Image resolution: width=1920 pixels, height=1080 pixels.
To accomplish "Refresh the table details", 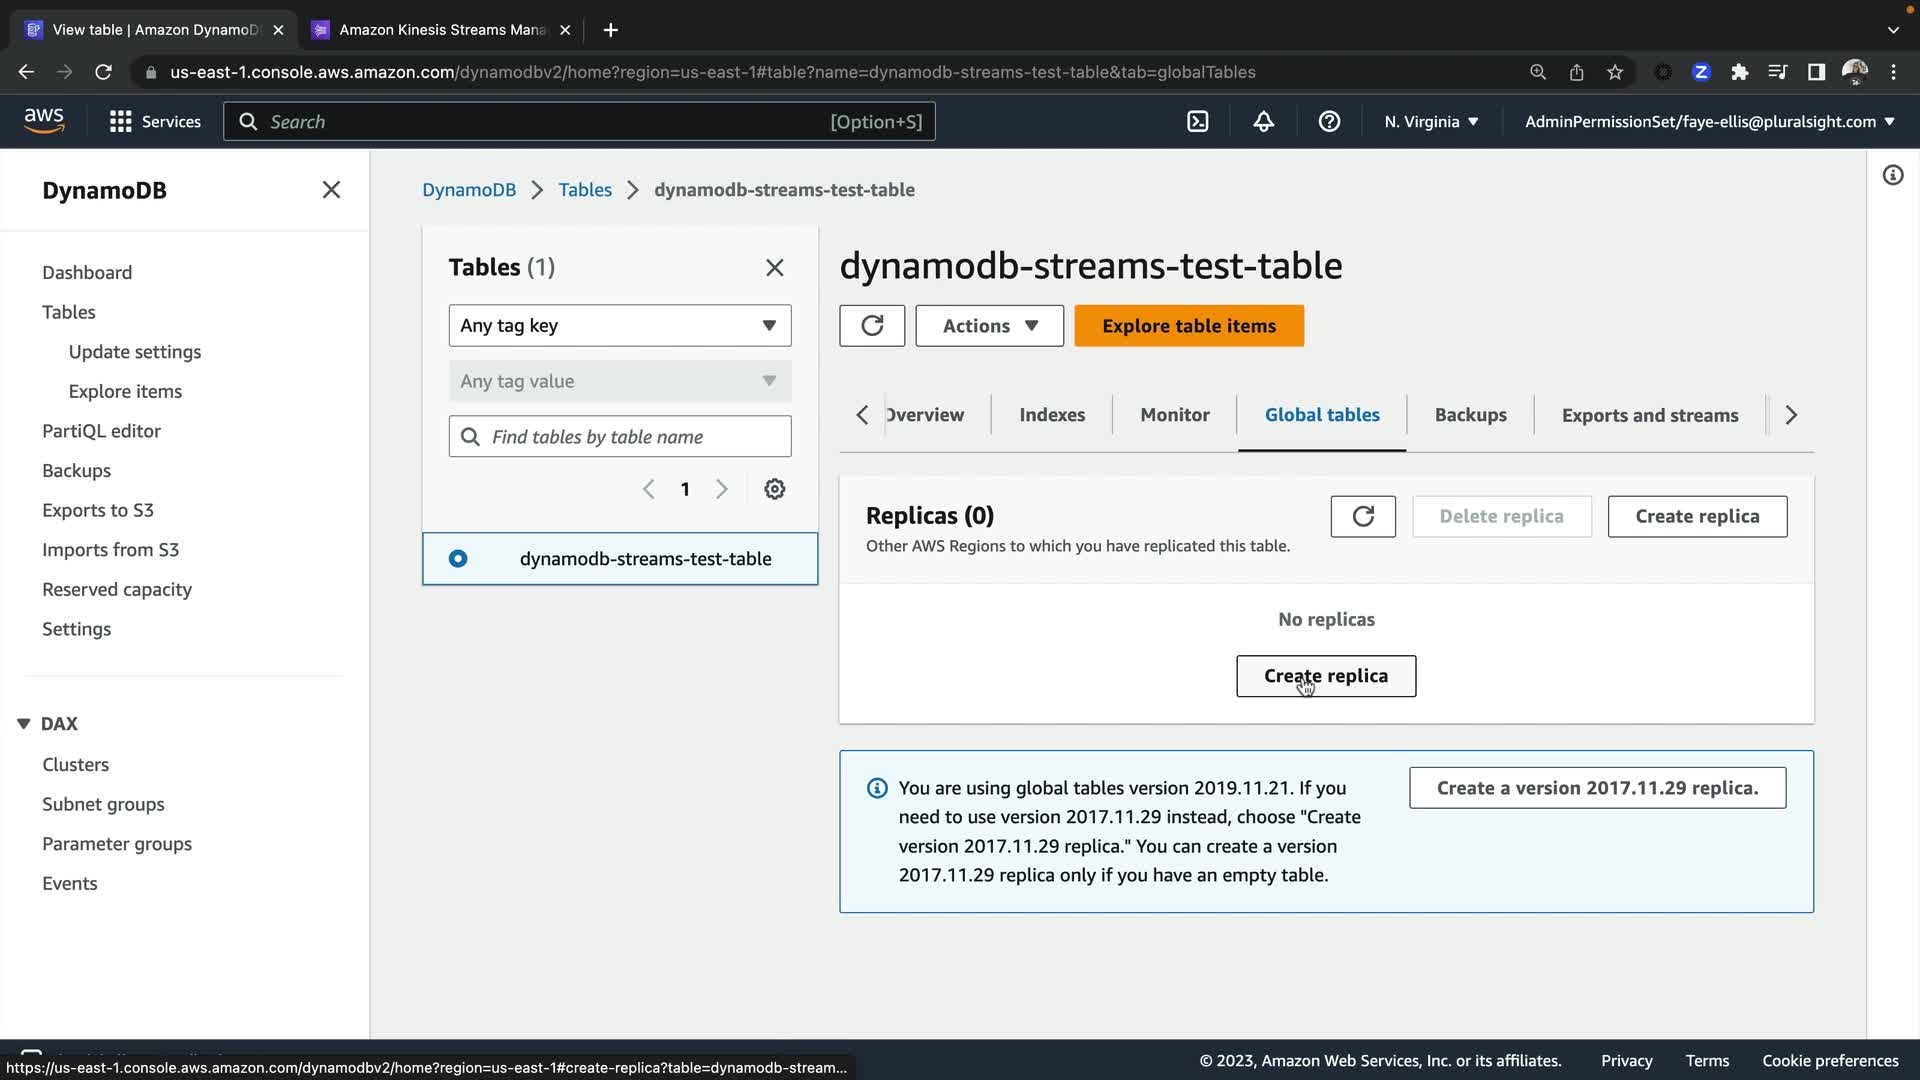I will coord(871,326).
